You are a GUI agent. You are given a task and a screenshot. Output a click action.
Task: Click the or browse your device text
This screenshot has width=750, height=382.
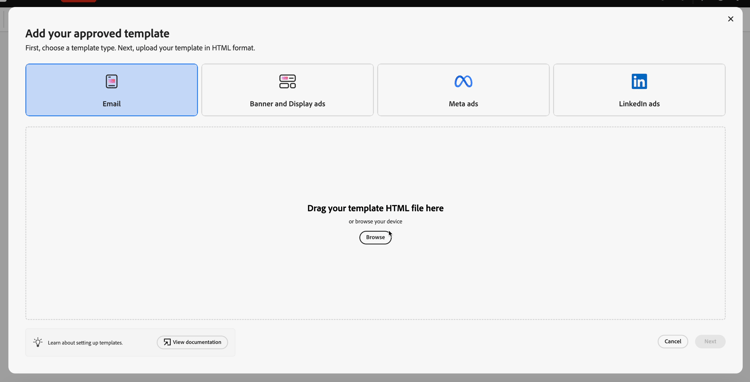(x=375, y=222)
